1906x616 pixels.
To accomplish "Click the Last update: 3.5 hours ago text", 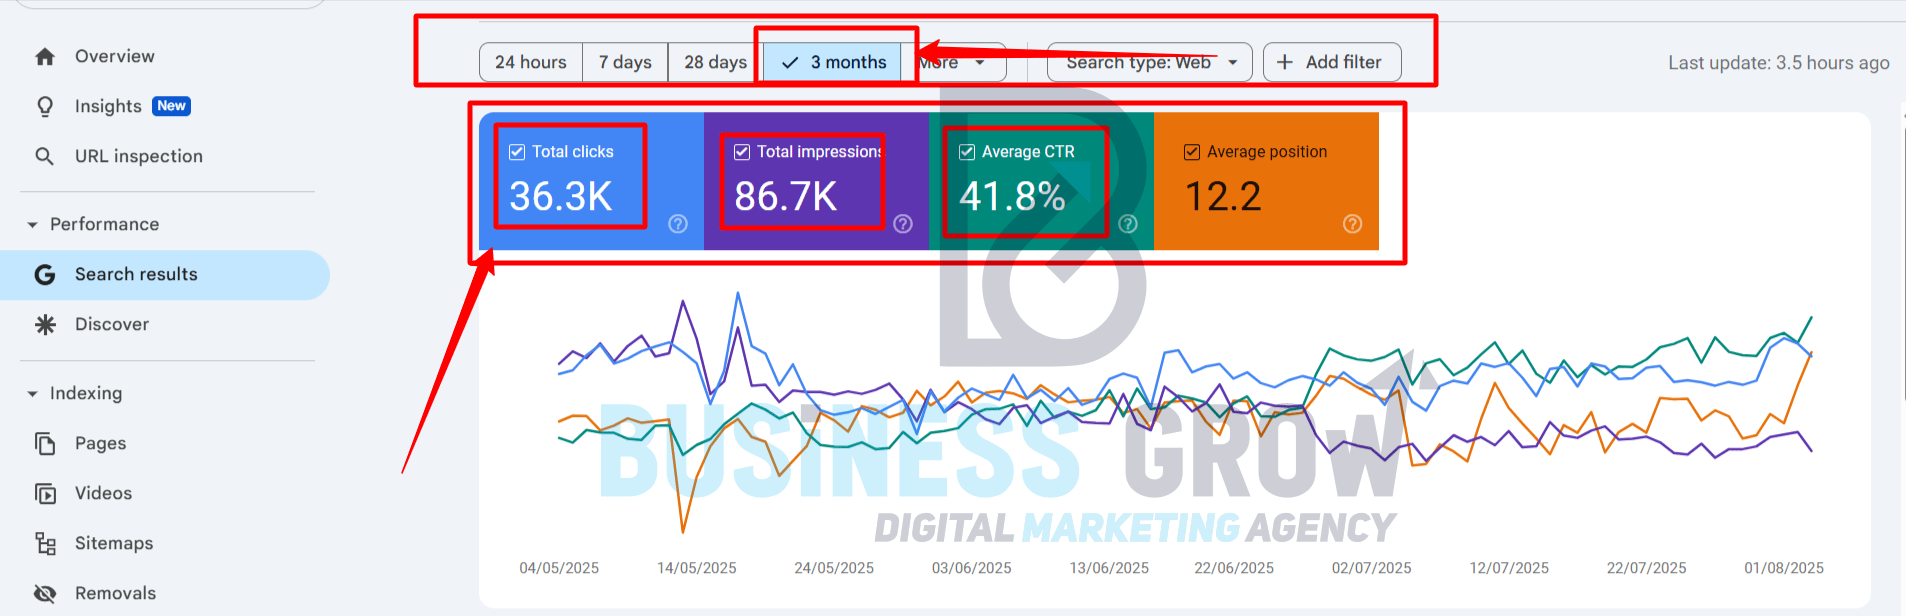I will tap(1779, 63).
